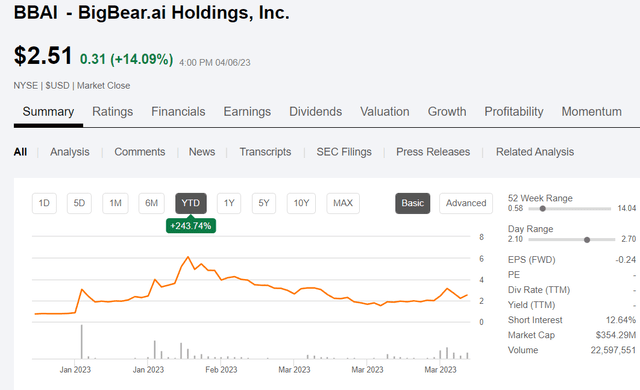This screenshot has height=390, width=640.
Task: Open the Summary tab
Action: 48,112
